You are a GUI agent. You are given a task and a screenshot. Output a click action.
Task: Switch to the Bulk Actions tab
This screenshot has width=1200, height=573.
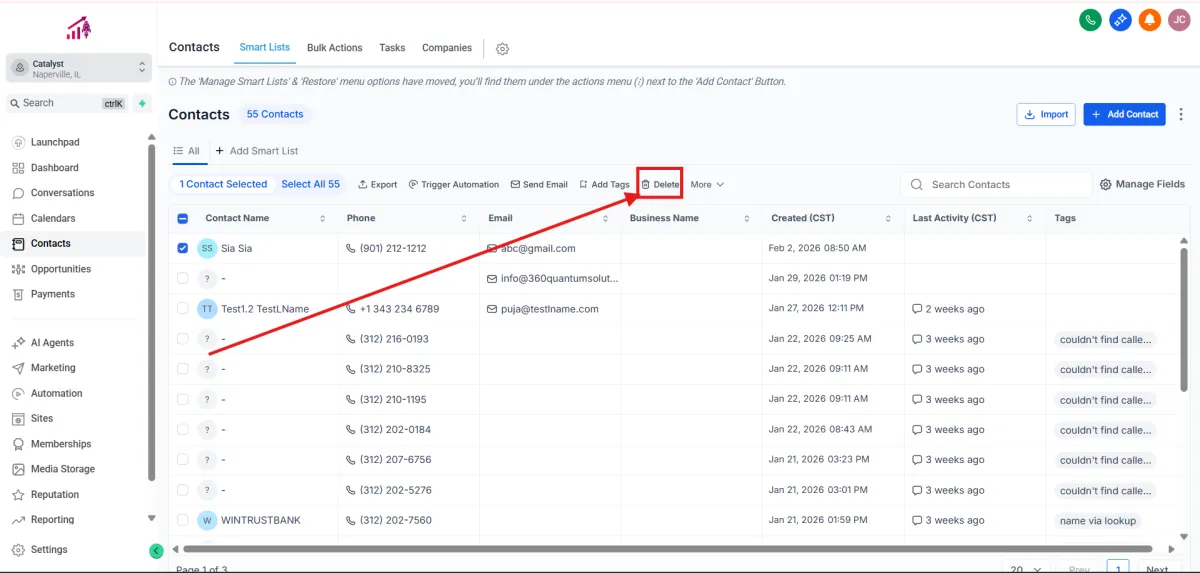point(335,47)
